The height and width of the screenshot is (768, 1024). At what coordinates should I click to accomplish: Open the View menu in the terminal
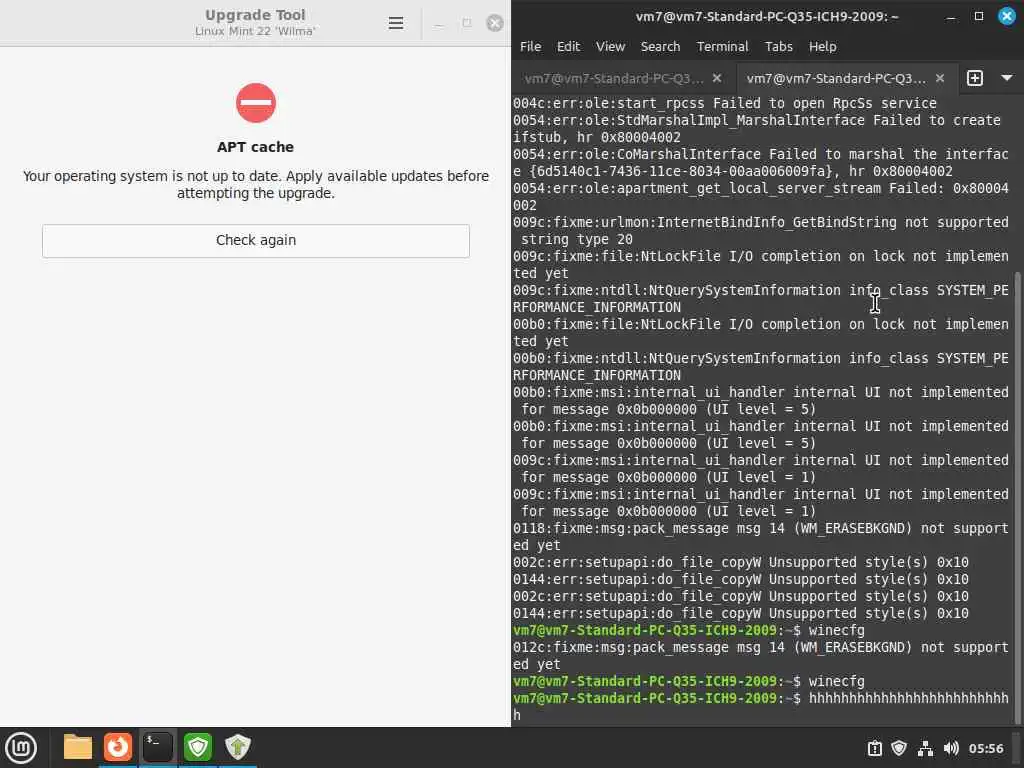[x=611, y=46]
